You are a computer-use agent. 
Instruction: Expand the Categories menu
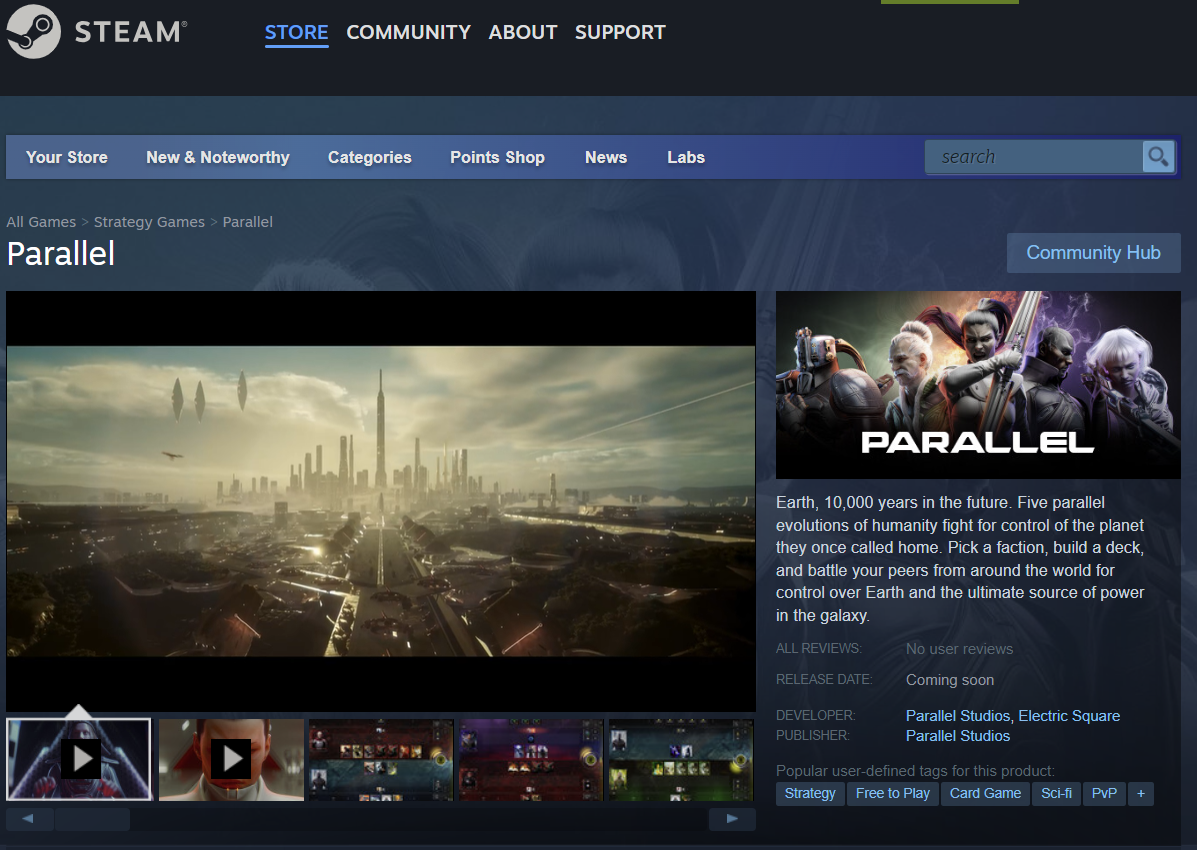tap(369, 157)
